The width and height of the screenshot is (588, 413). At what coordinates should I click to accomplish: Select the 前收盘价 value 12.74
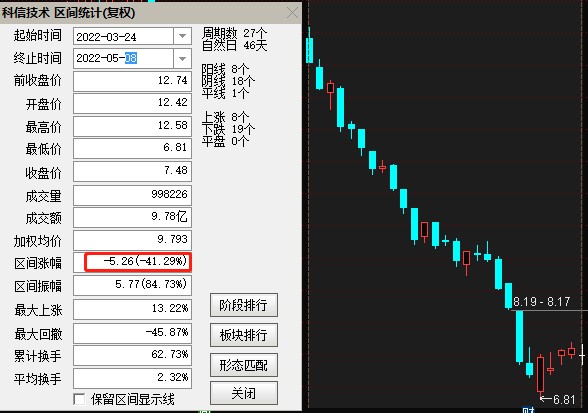point(132,81)
